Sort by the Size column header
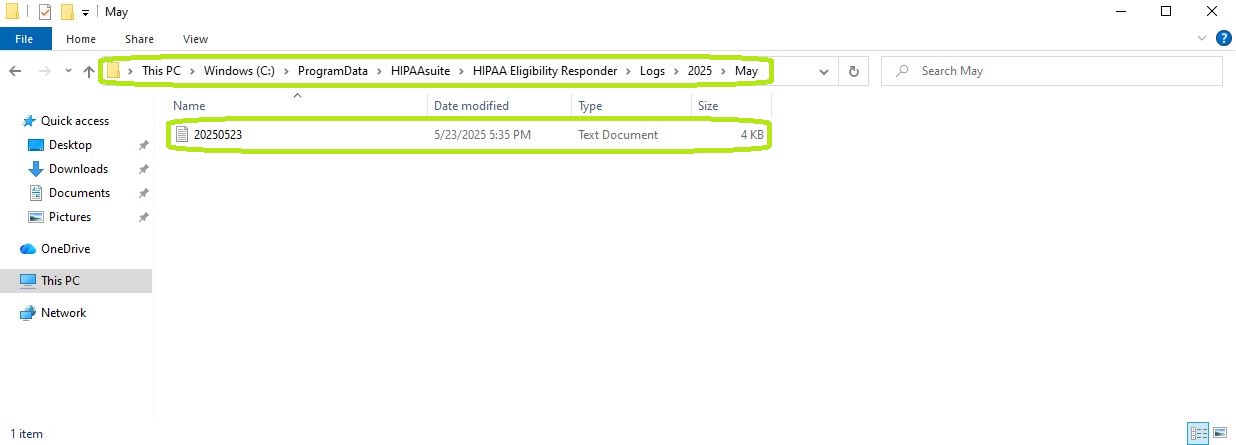This screenshot has width=1236, height=445. click(731, 105)
